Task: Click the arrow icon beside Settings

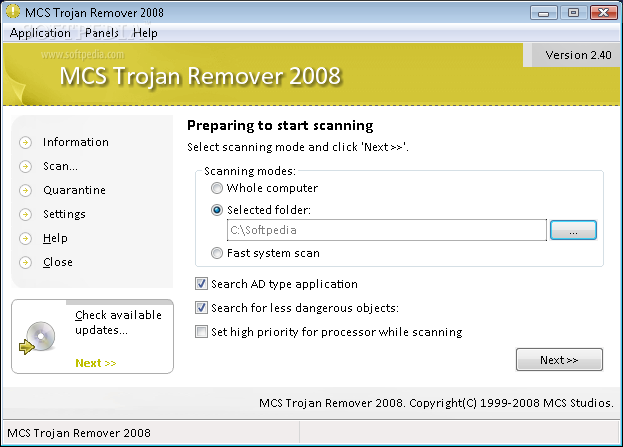Action: [x=25, y=214]
